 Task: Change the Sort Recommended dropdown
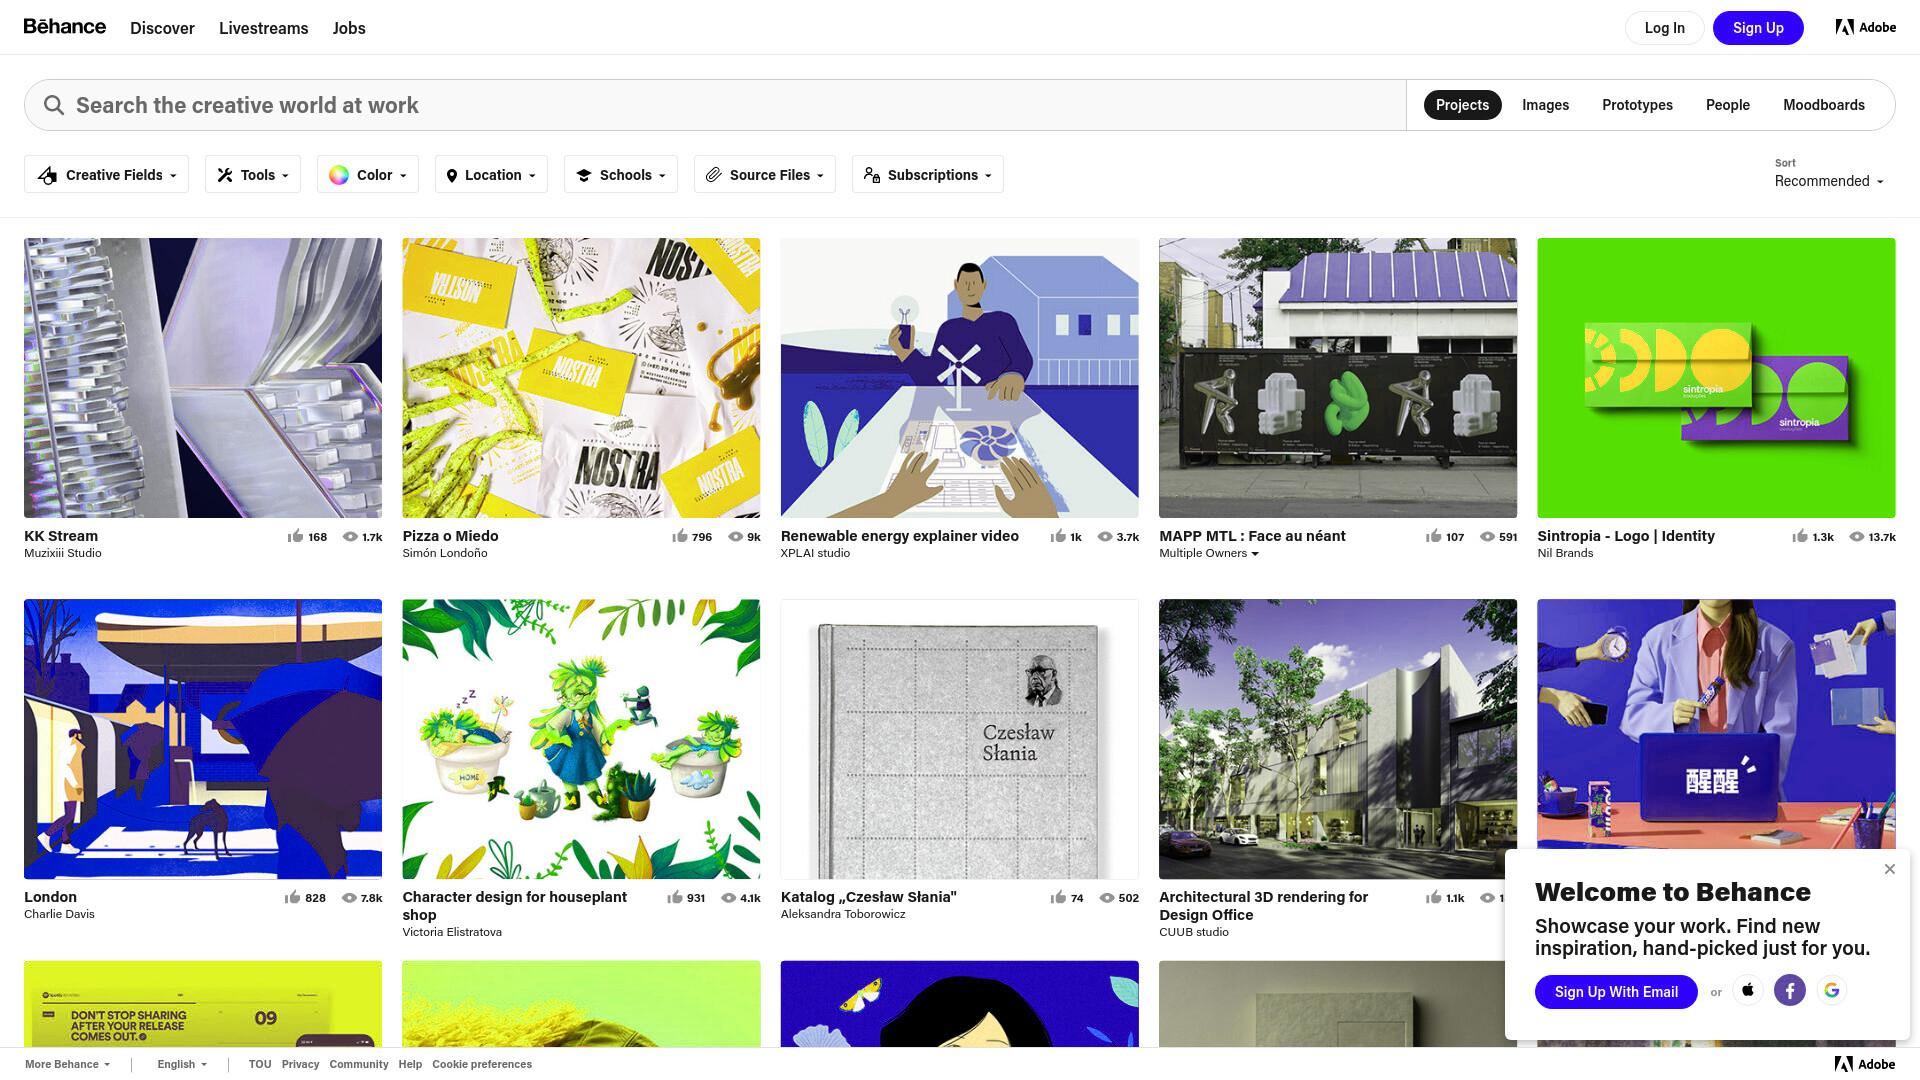pos(1829,181)
